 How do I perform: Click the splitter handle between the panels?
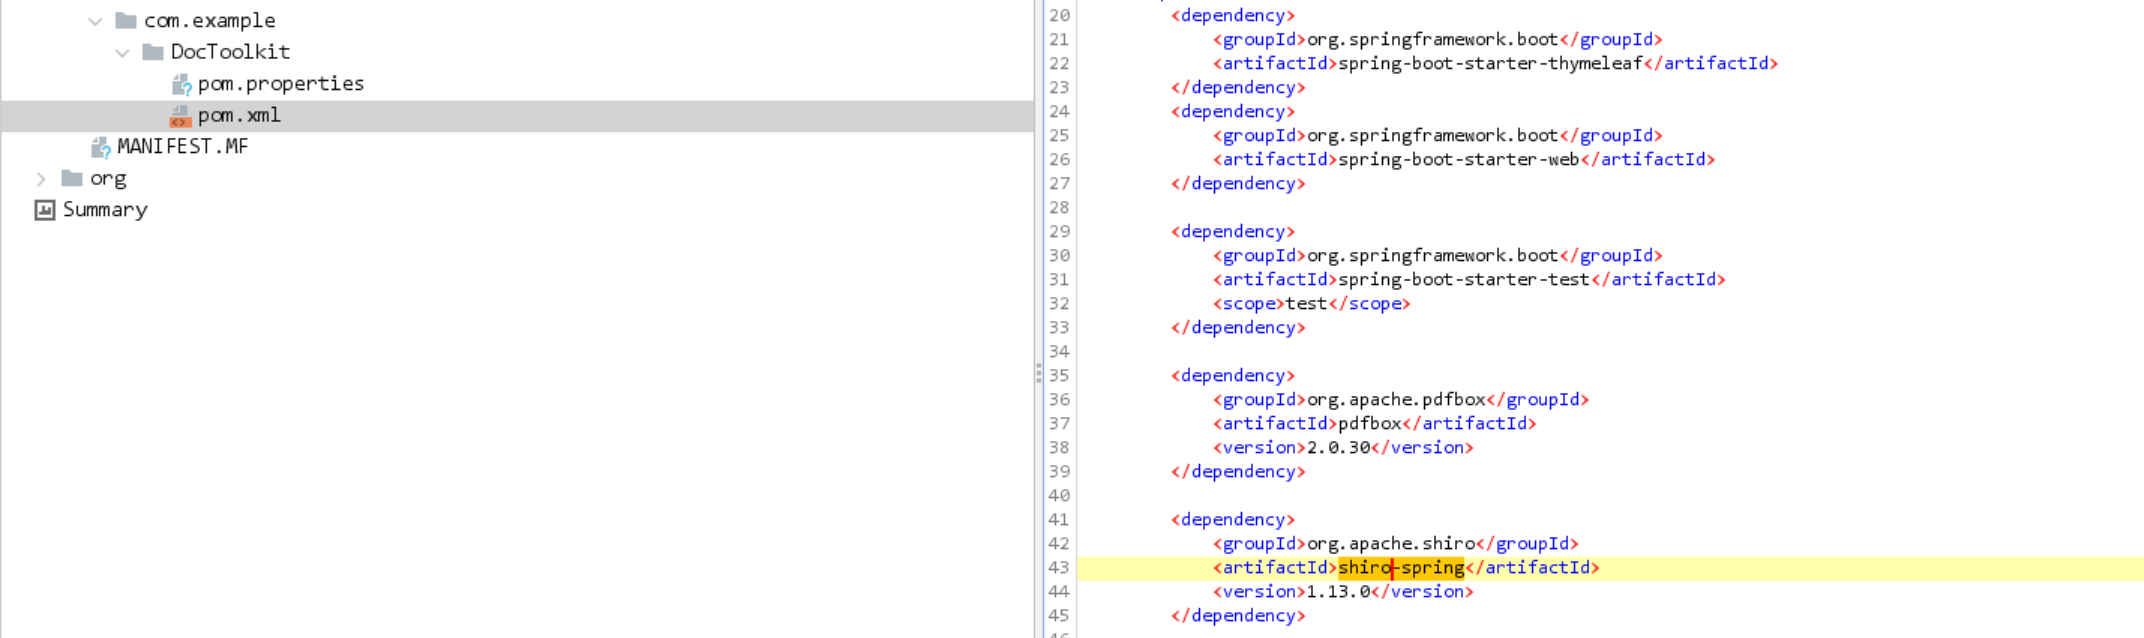(1039, 374)
